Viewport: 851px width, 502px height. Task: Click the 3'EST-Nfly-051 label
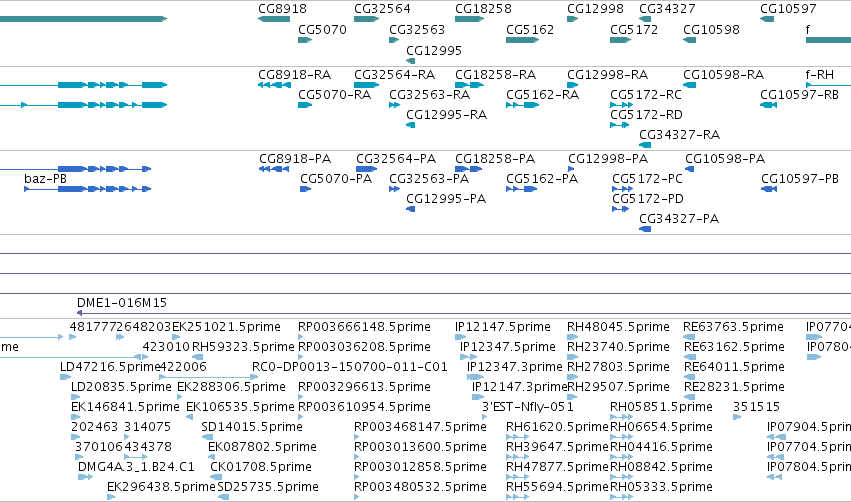coord(528,406)
